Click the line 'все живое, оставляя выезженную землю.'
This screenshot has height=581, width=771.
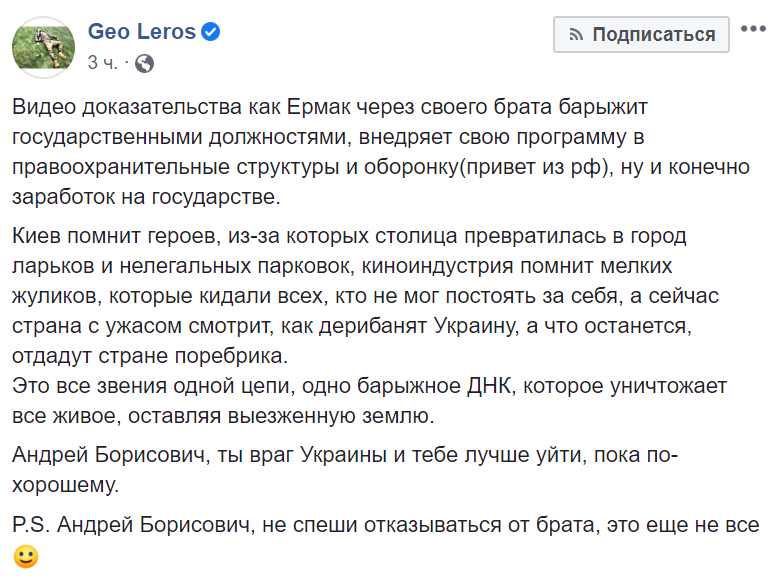click(x=223, y=416)
